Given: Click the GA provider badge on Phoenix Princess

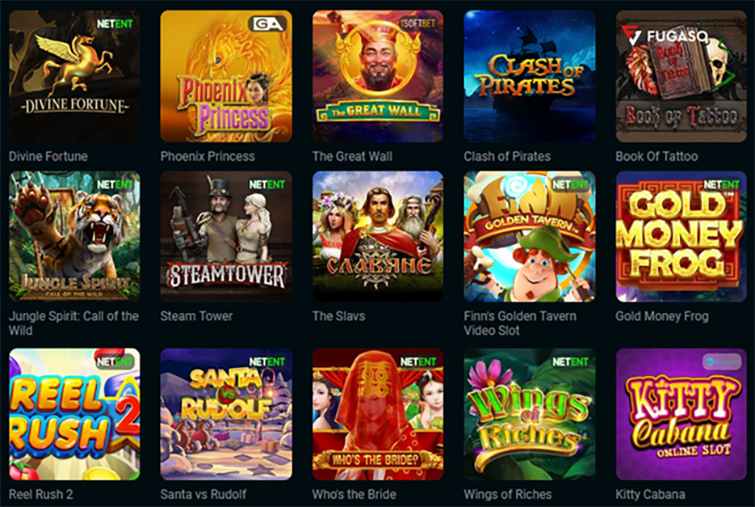Looking at the screenshot, I should click(x=268, y=24).
